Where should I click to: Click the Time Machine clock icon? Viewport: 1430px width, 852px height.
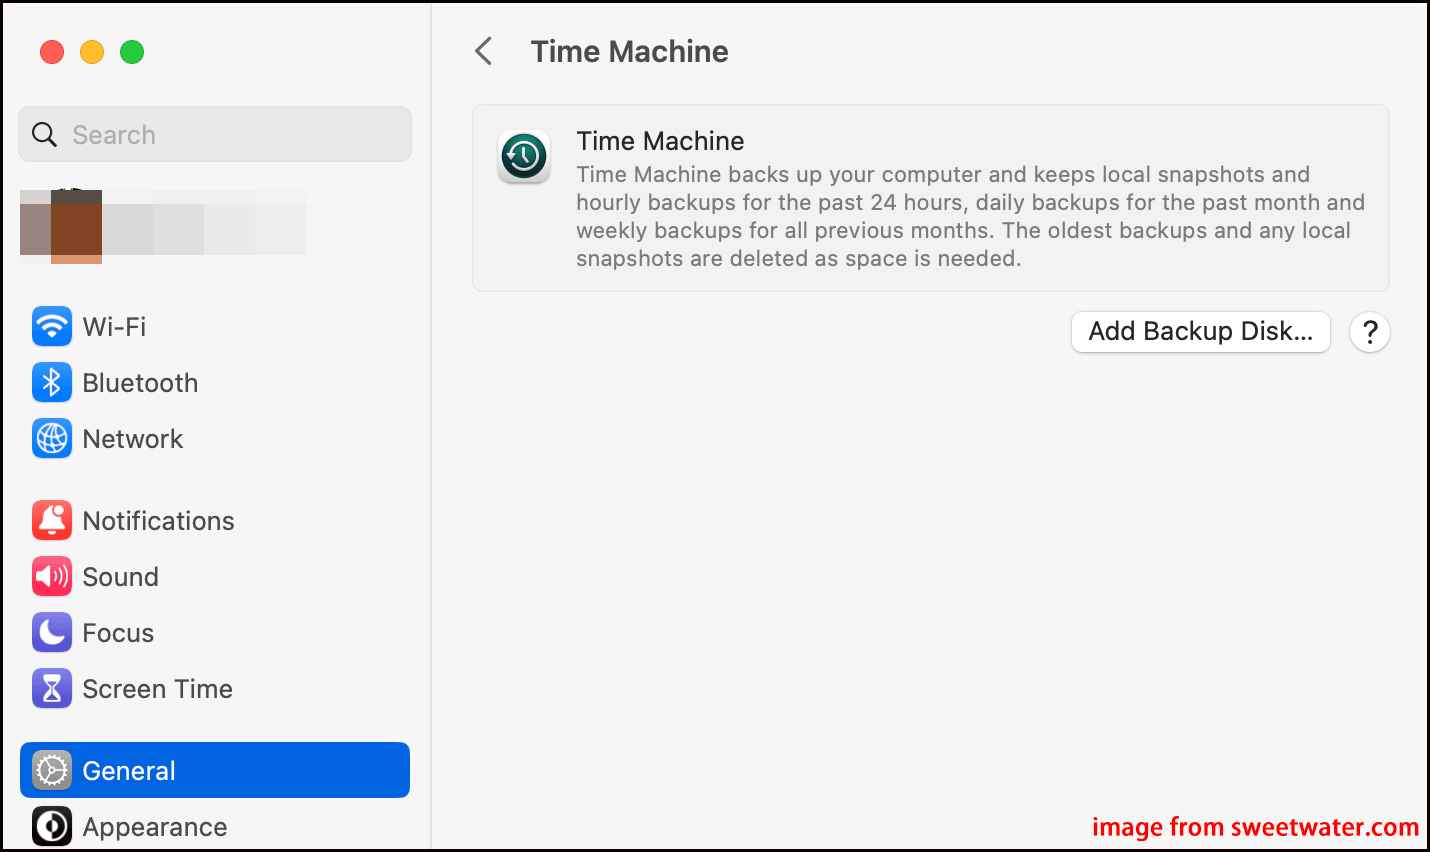[x=524, y=157]
